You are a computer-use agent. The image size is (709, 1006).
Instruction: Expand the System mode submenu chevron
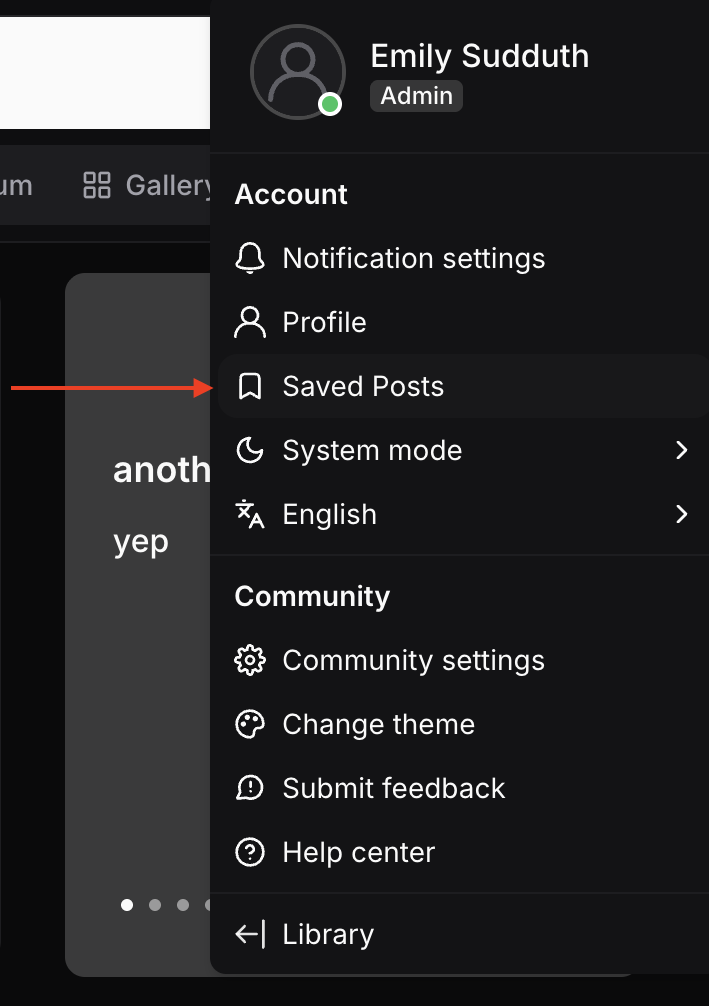click(683, 450)
